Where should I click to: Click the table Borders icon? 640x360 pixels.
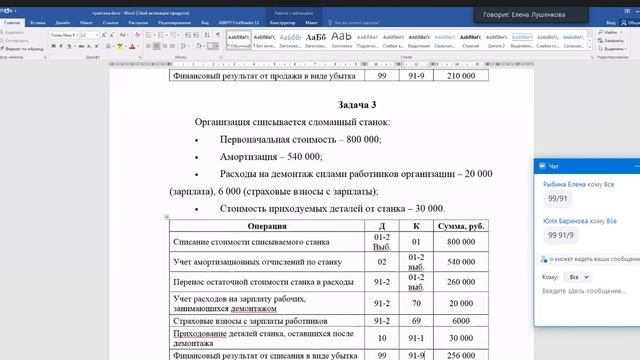click(211, 46)
